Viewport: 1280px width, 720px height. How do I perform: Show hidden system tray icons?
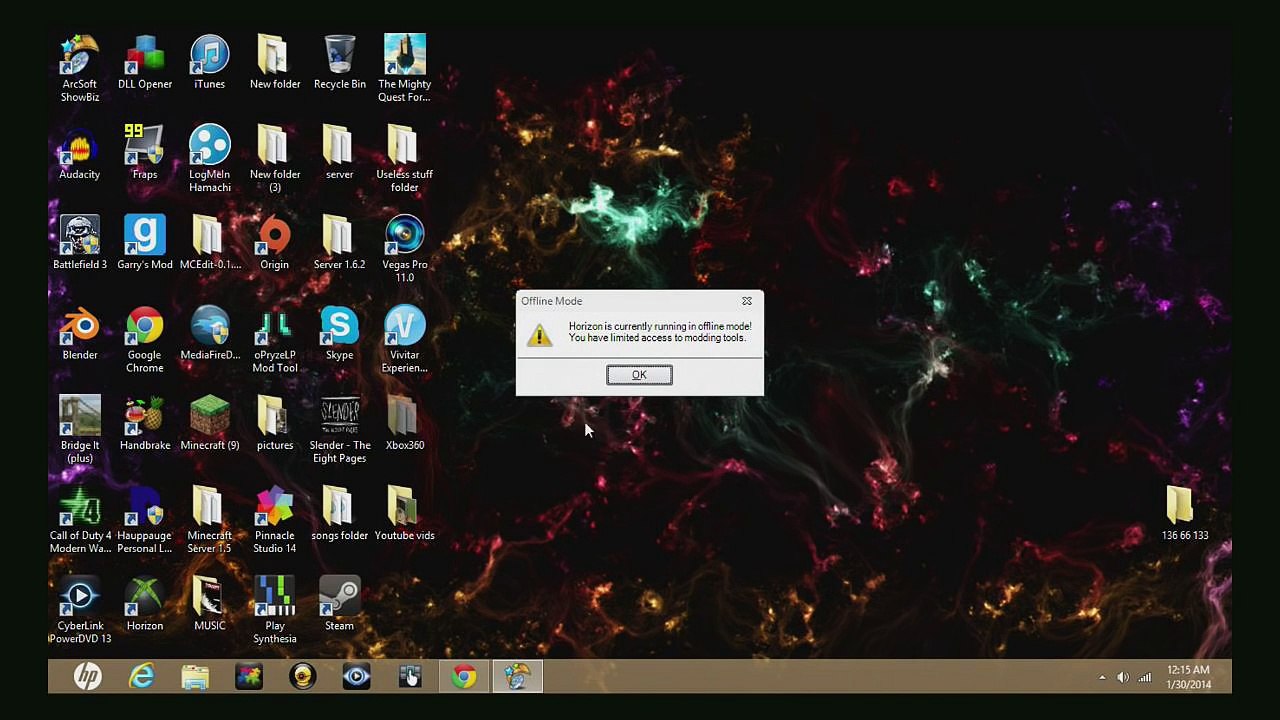click(x=1102, y=677)
